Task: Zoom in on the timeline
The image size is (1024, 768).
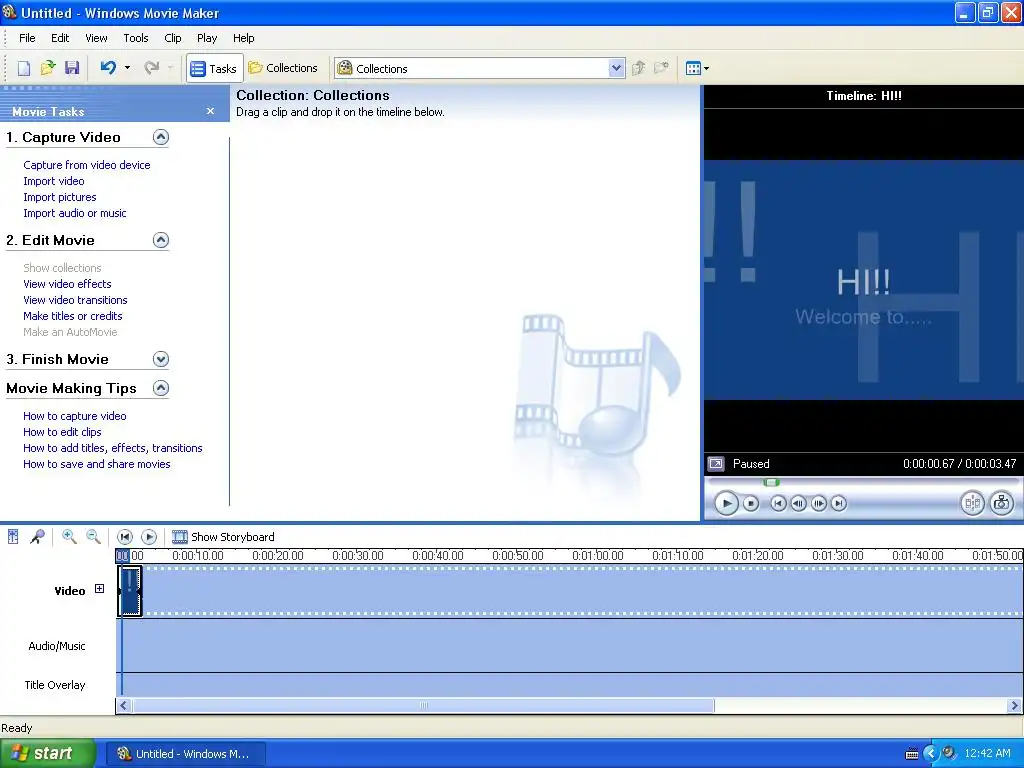Action: tap(69, 537)
